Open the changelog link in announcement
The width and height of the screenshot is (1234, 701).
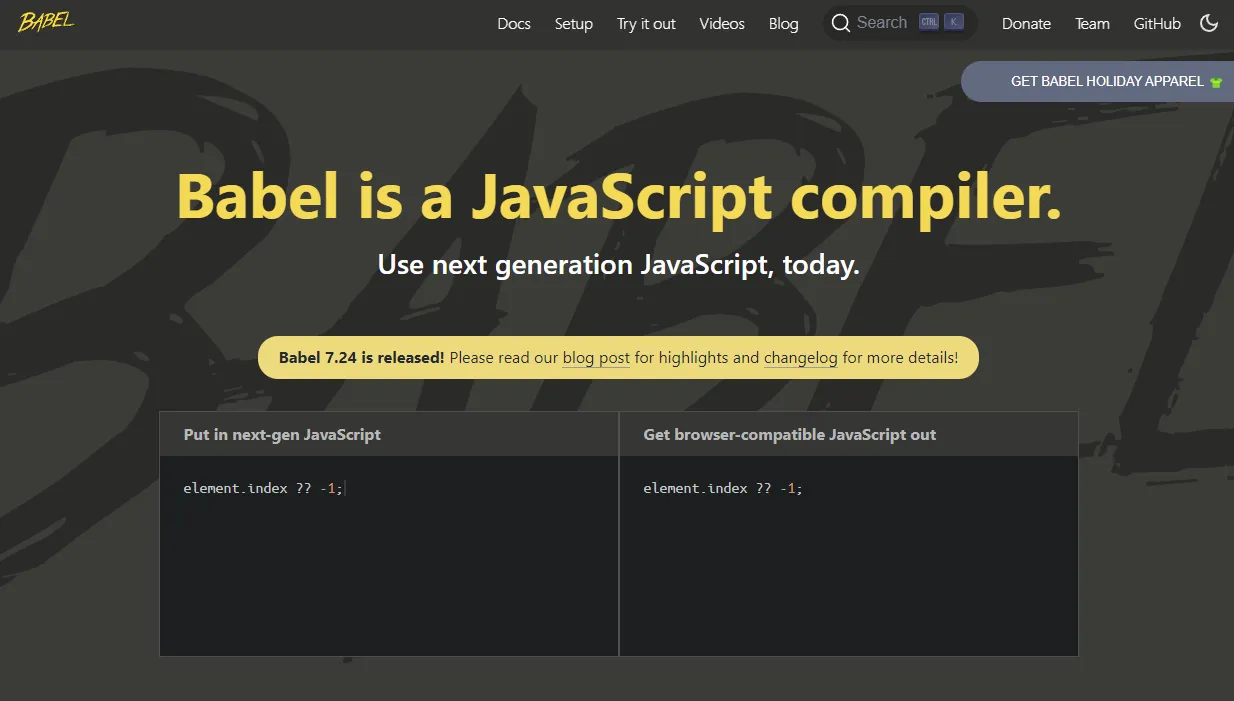800,357
